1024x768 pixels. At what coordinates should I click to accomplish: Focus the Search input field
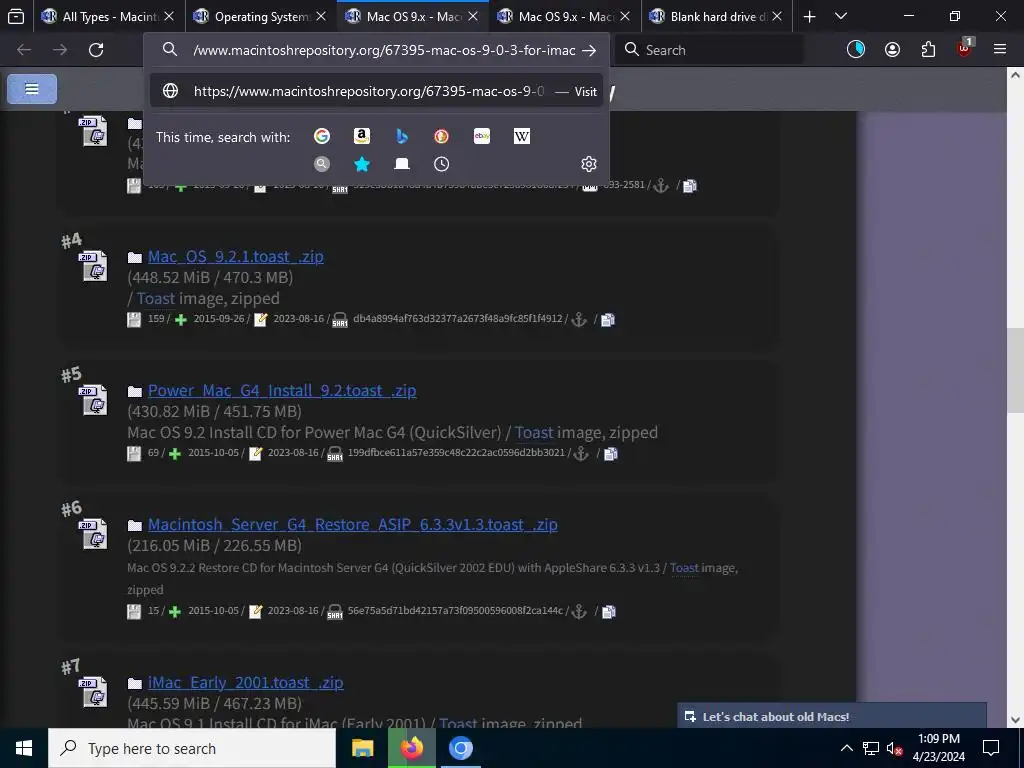coord(709,50)
